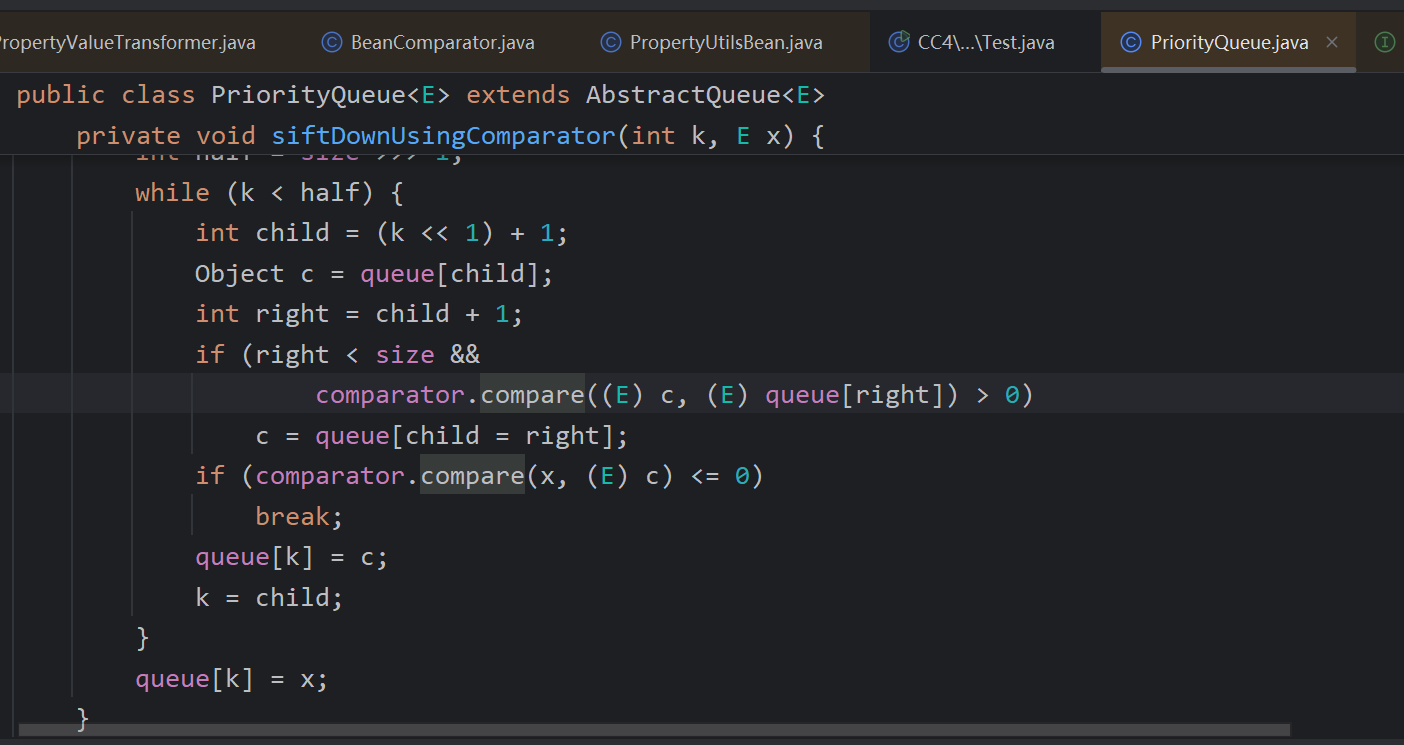Jump to the sticky PriorityQueue class declaration line
This screenshot has width=1404, height=745.
pyautogui.click(x=420, y=95)
